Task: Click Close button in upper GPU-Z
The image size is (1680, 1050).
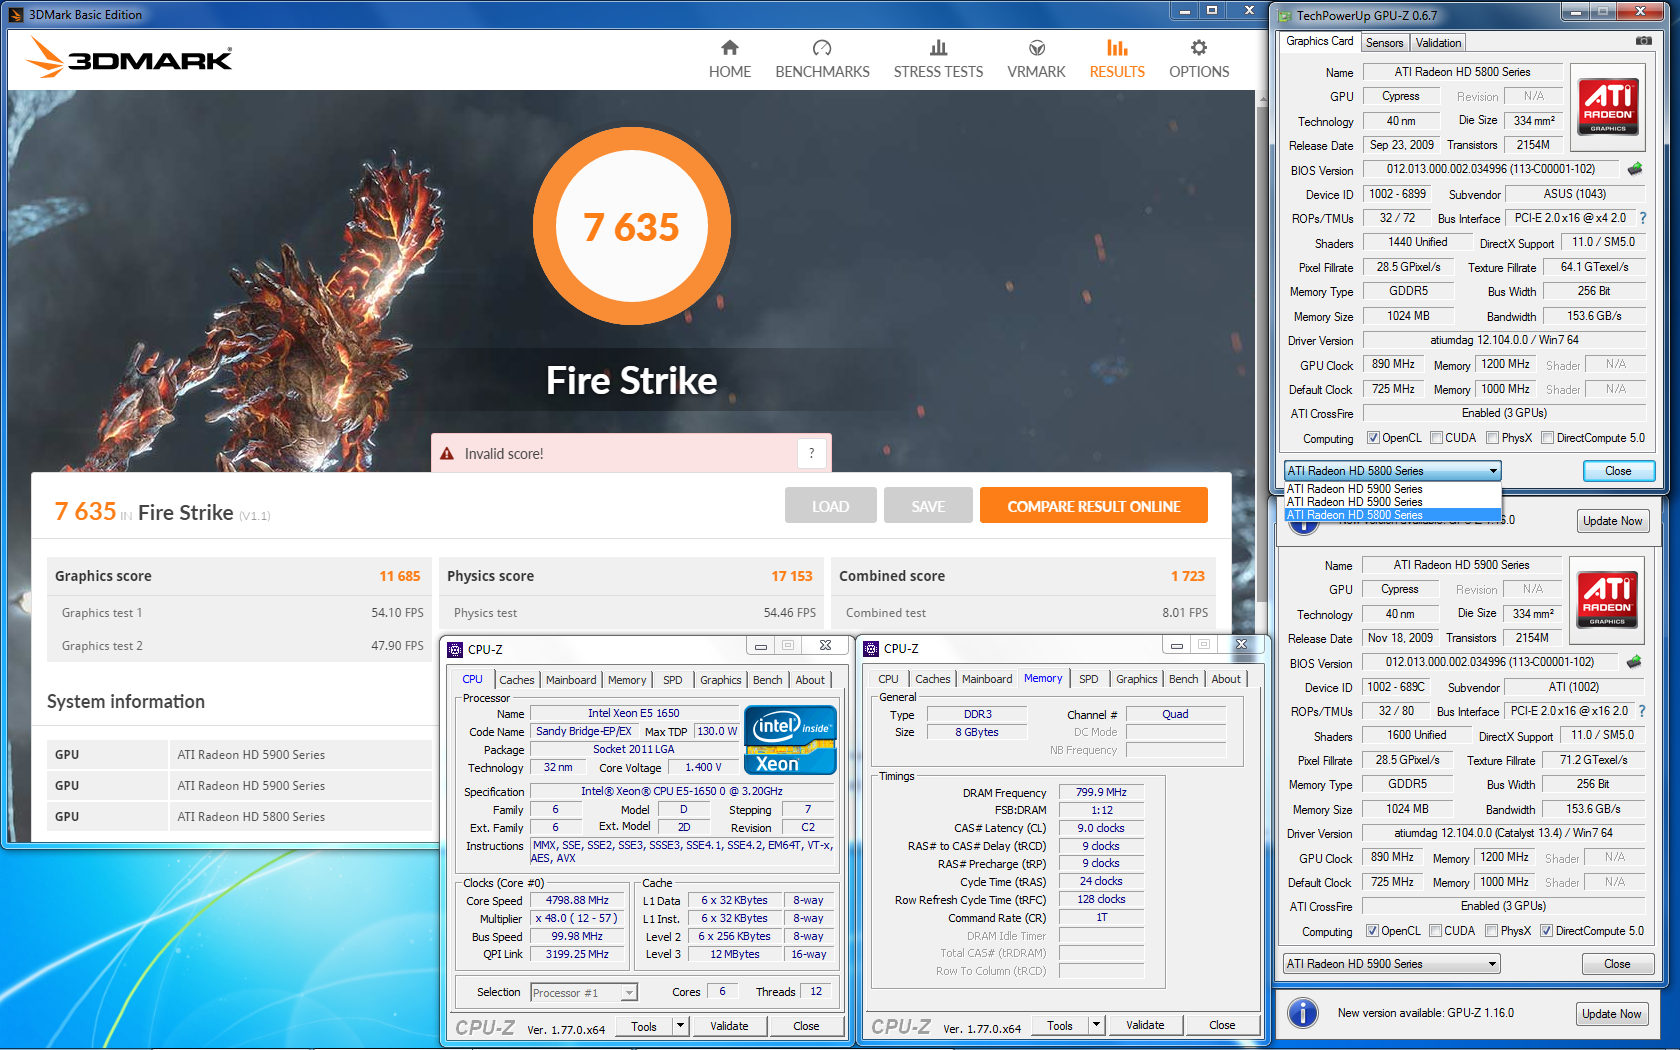Action: pyautogui.click(x=1618, y=471)
